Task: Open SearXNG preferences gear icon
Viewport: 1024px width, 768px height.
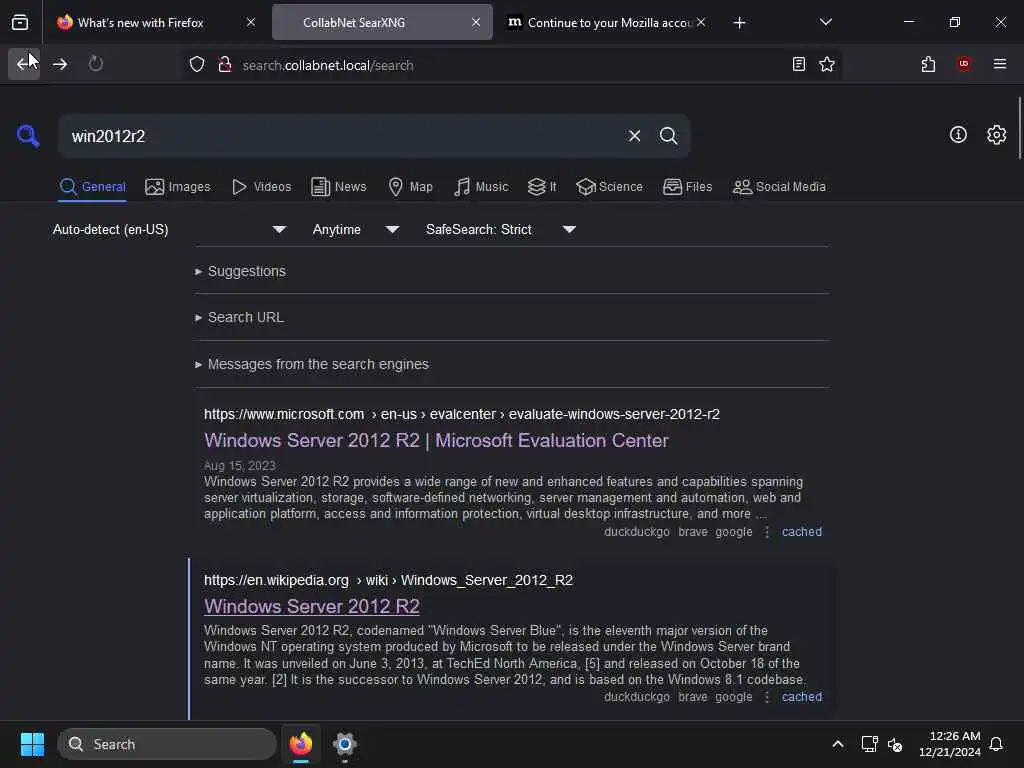Action: (x=996, y=135)
